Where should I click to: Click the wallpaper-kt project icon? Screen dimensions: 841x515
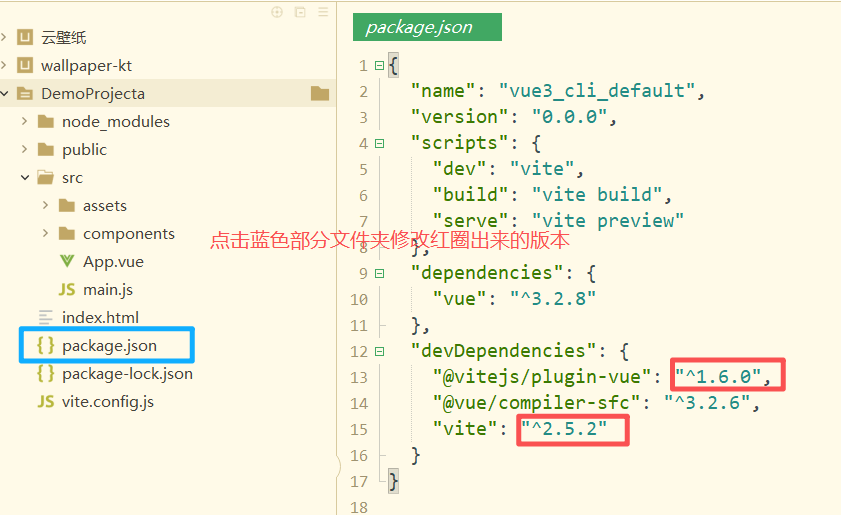pyautogui.click(x=25, y=65)
